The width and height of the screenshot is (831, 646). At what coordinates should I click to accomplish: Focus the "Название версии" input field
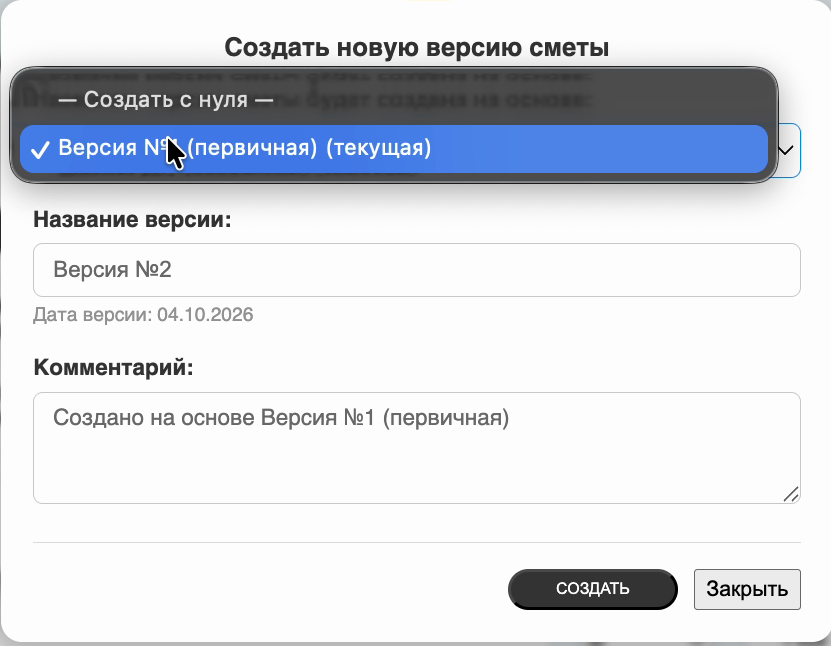point(417,270)
